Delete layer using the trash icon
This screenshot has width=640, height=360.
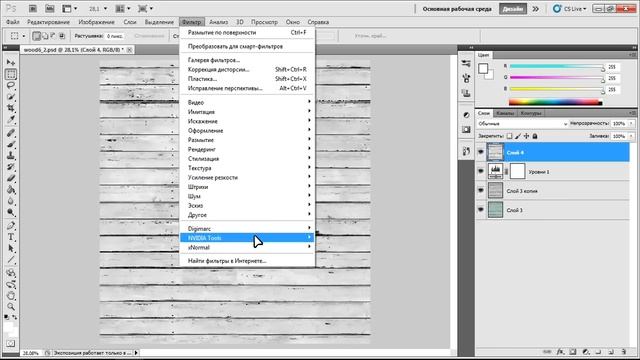tap(623, 351)
